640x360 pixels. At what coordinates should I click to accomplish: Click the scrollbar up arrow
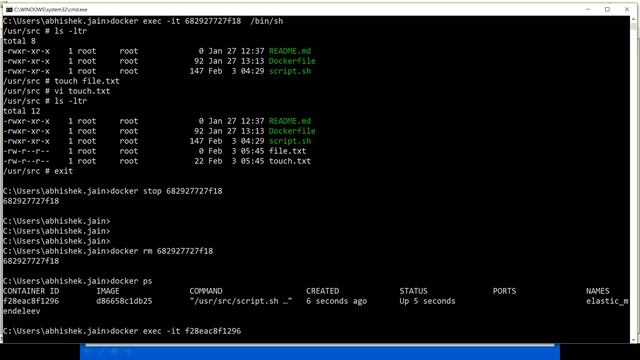pyautogui.click(x=633, y=19)
